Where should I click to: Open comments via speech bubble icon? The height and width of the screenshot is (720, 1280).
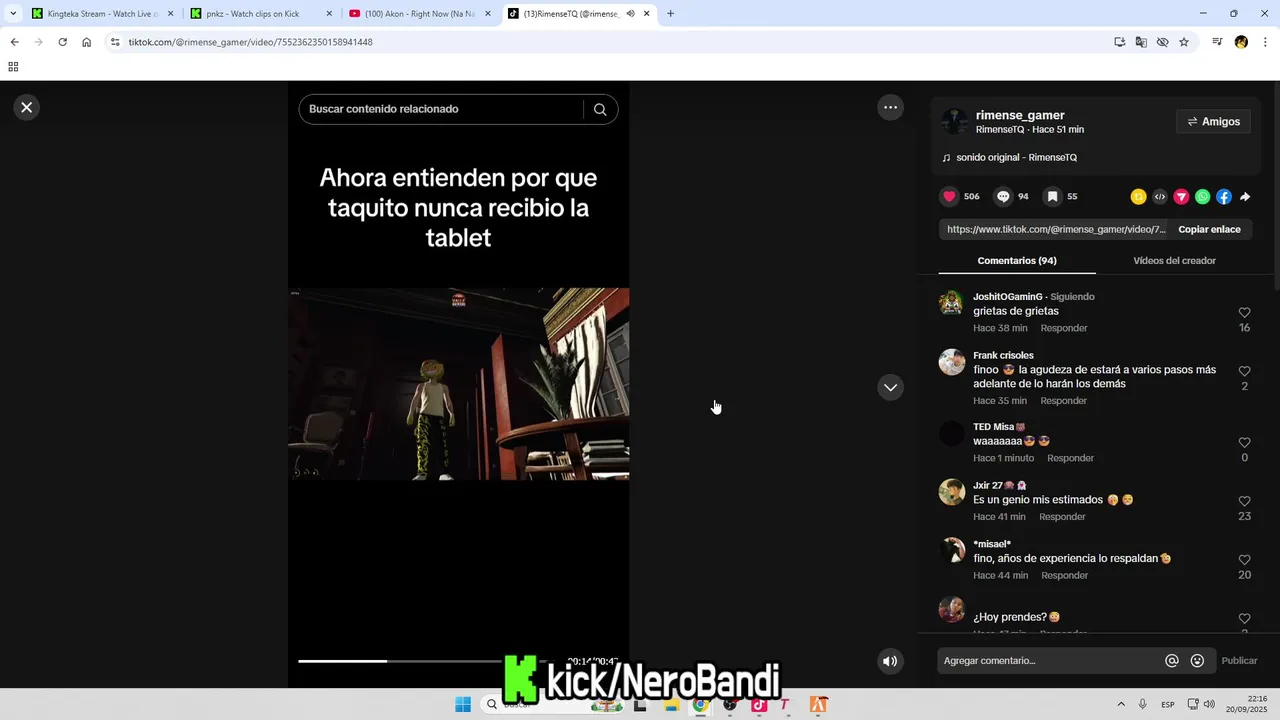click(x=1004, y=197)
